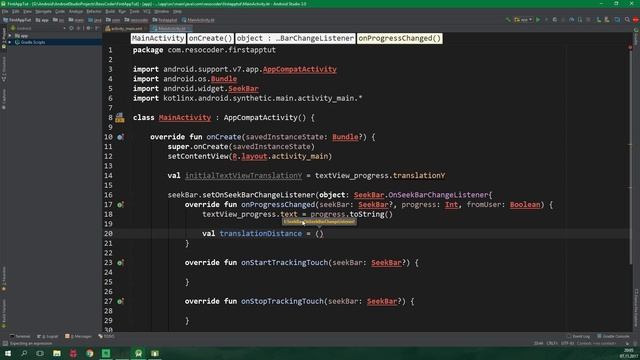Open the app run configuration dropdown
Image resolution: width=640 pixels, height=360 pixels.
[523, 20]
